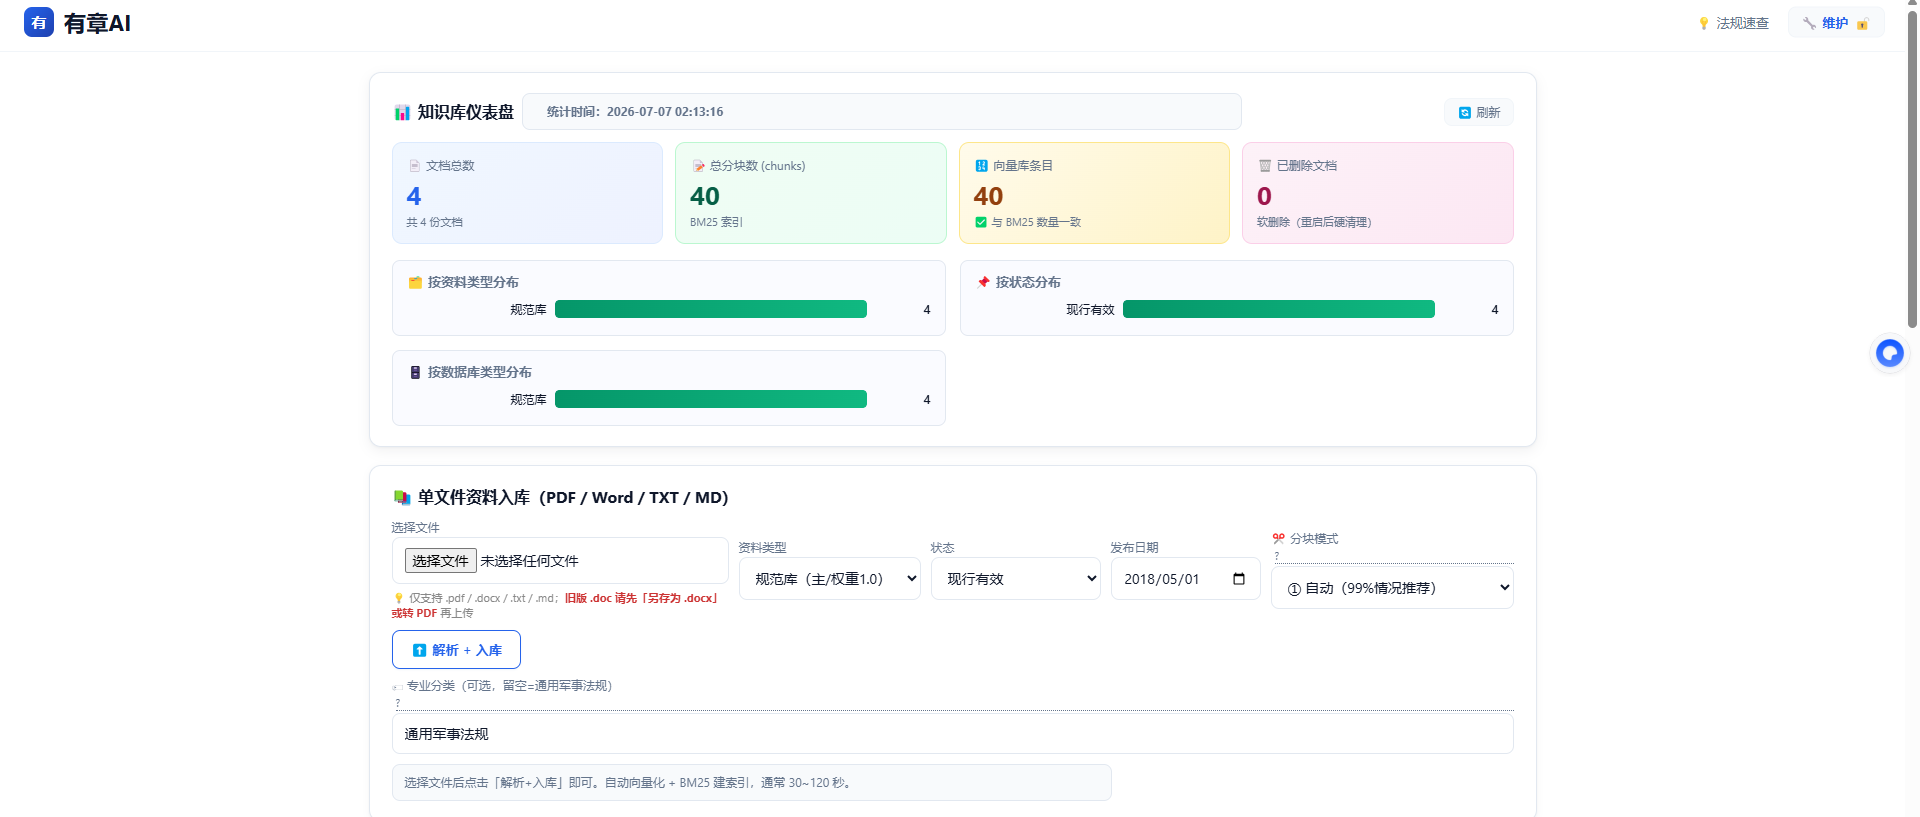Click the wrench icon in 维护 button
The width and height of the screenshot is (1920, 817).
pyautogui.click(x=1809, y=23)
